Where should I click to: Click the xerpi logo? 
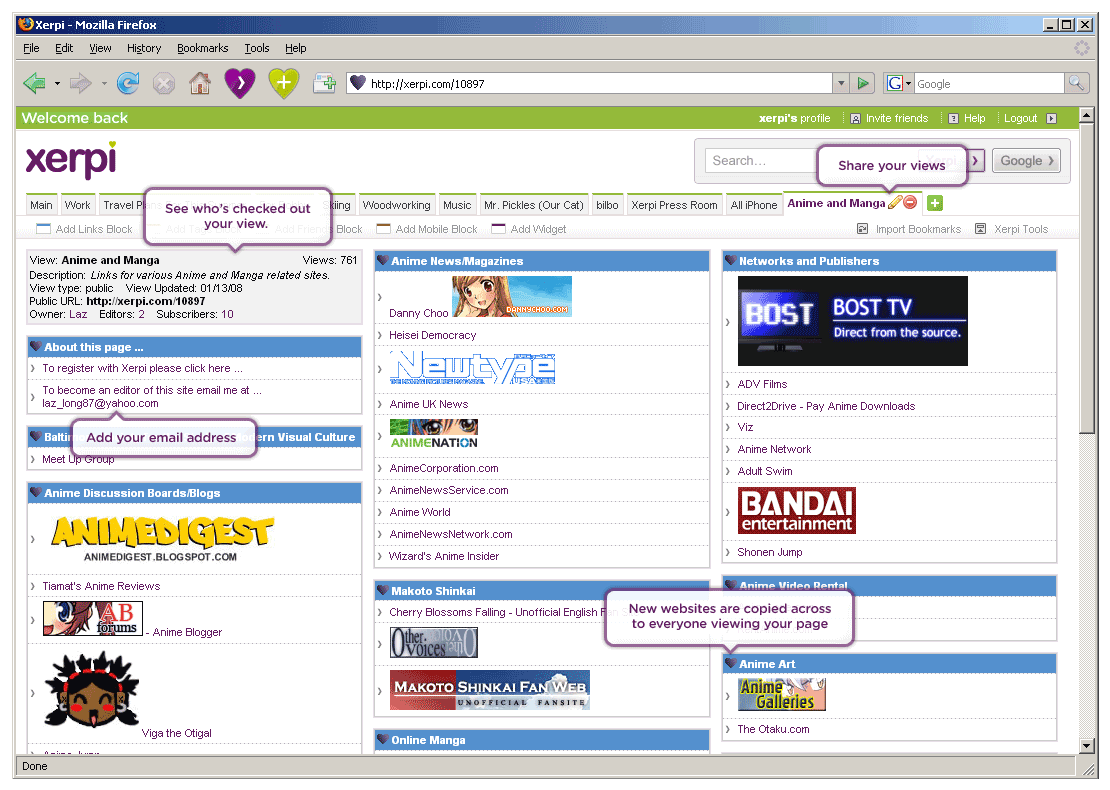[x=71, y=159]
